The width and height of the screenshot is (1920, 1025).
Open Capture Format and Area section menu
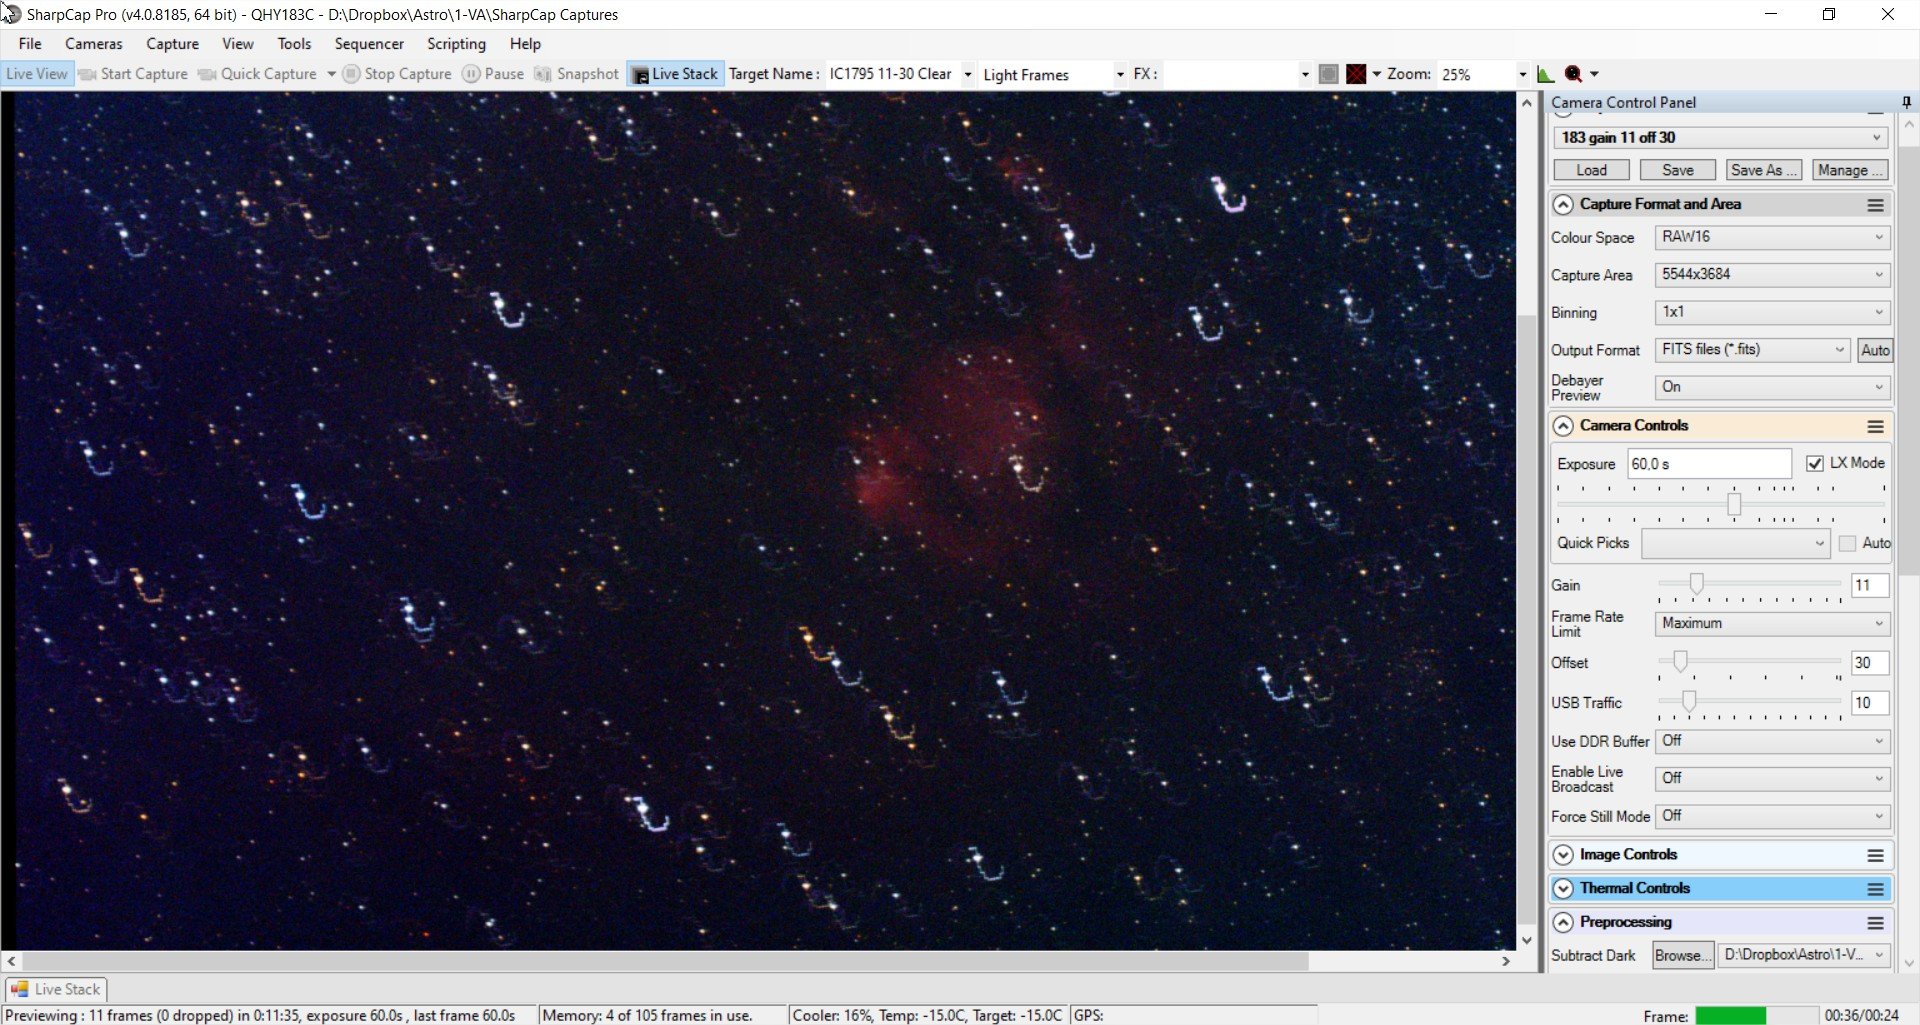point(1875,205)
